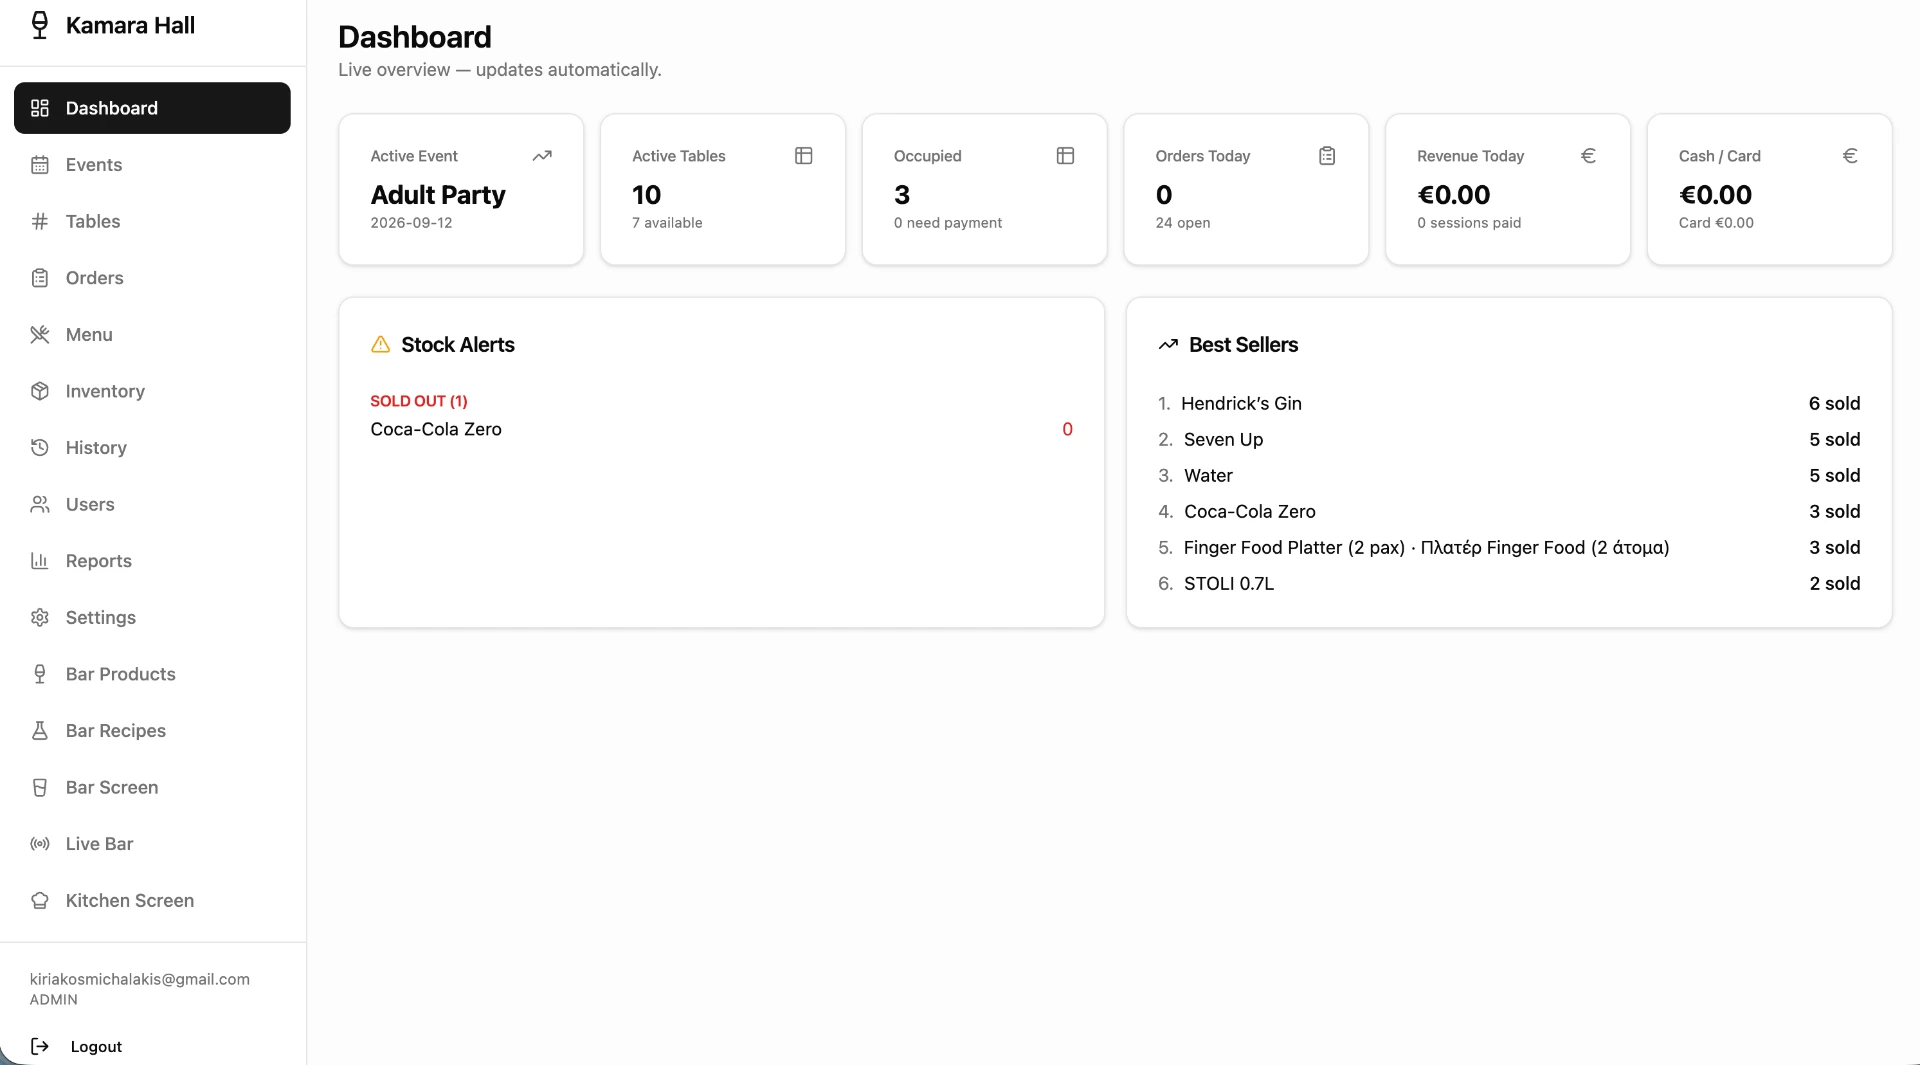This screenshot has height=1065, width=1920.
Task: Open the Inventory section
Action: (x=152, y=391)
